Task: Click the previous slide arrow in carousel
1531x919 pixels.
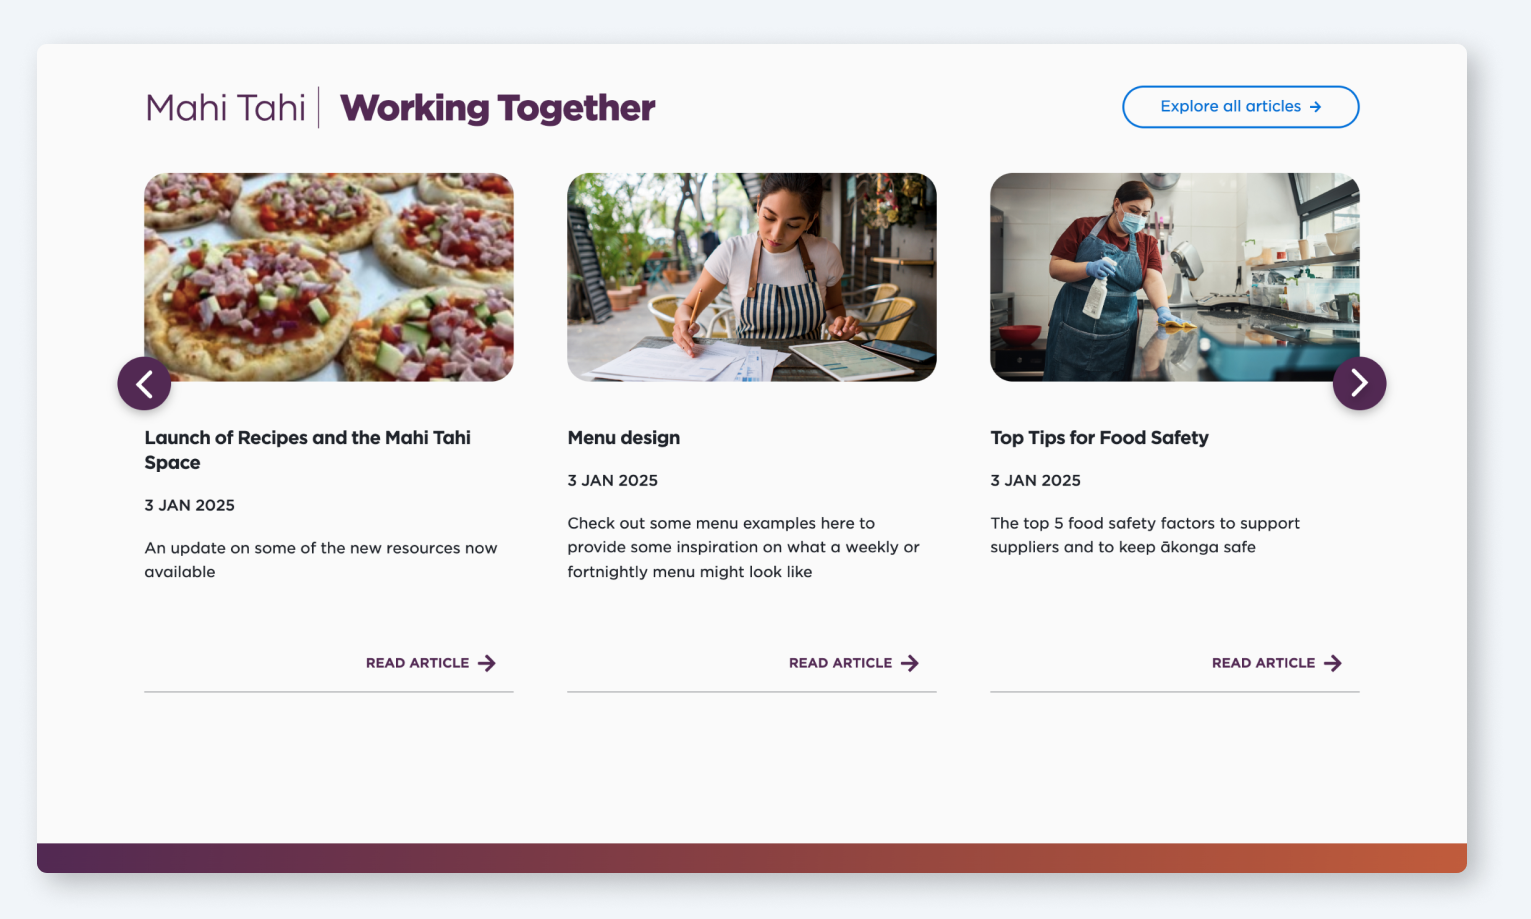Action: click(x=144, y=383)
